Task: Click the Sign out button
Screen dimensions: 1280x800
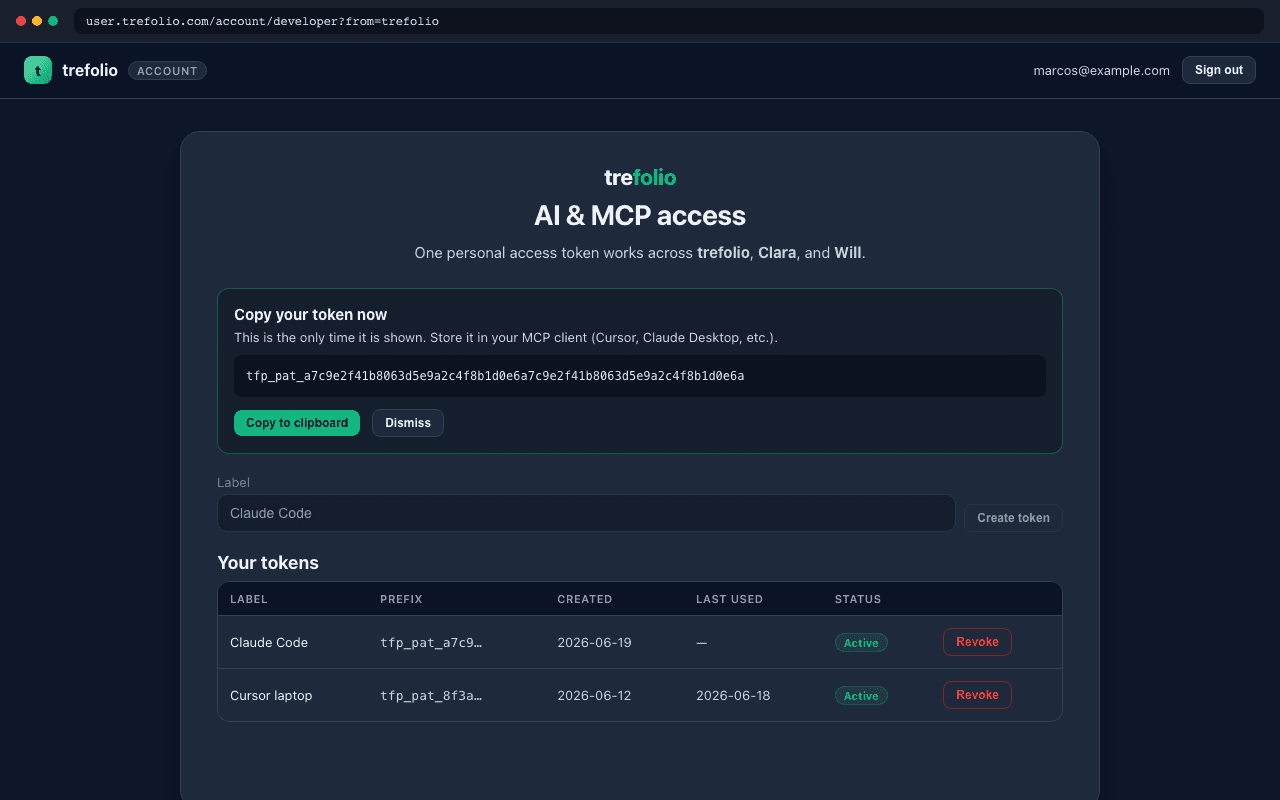Action: click(x=1218, y=70)
